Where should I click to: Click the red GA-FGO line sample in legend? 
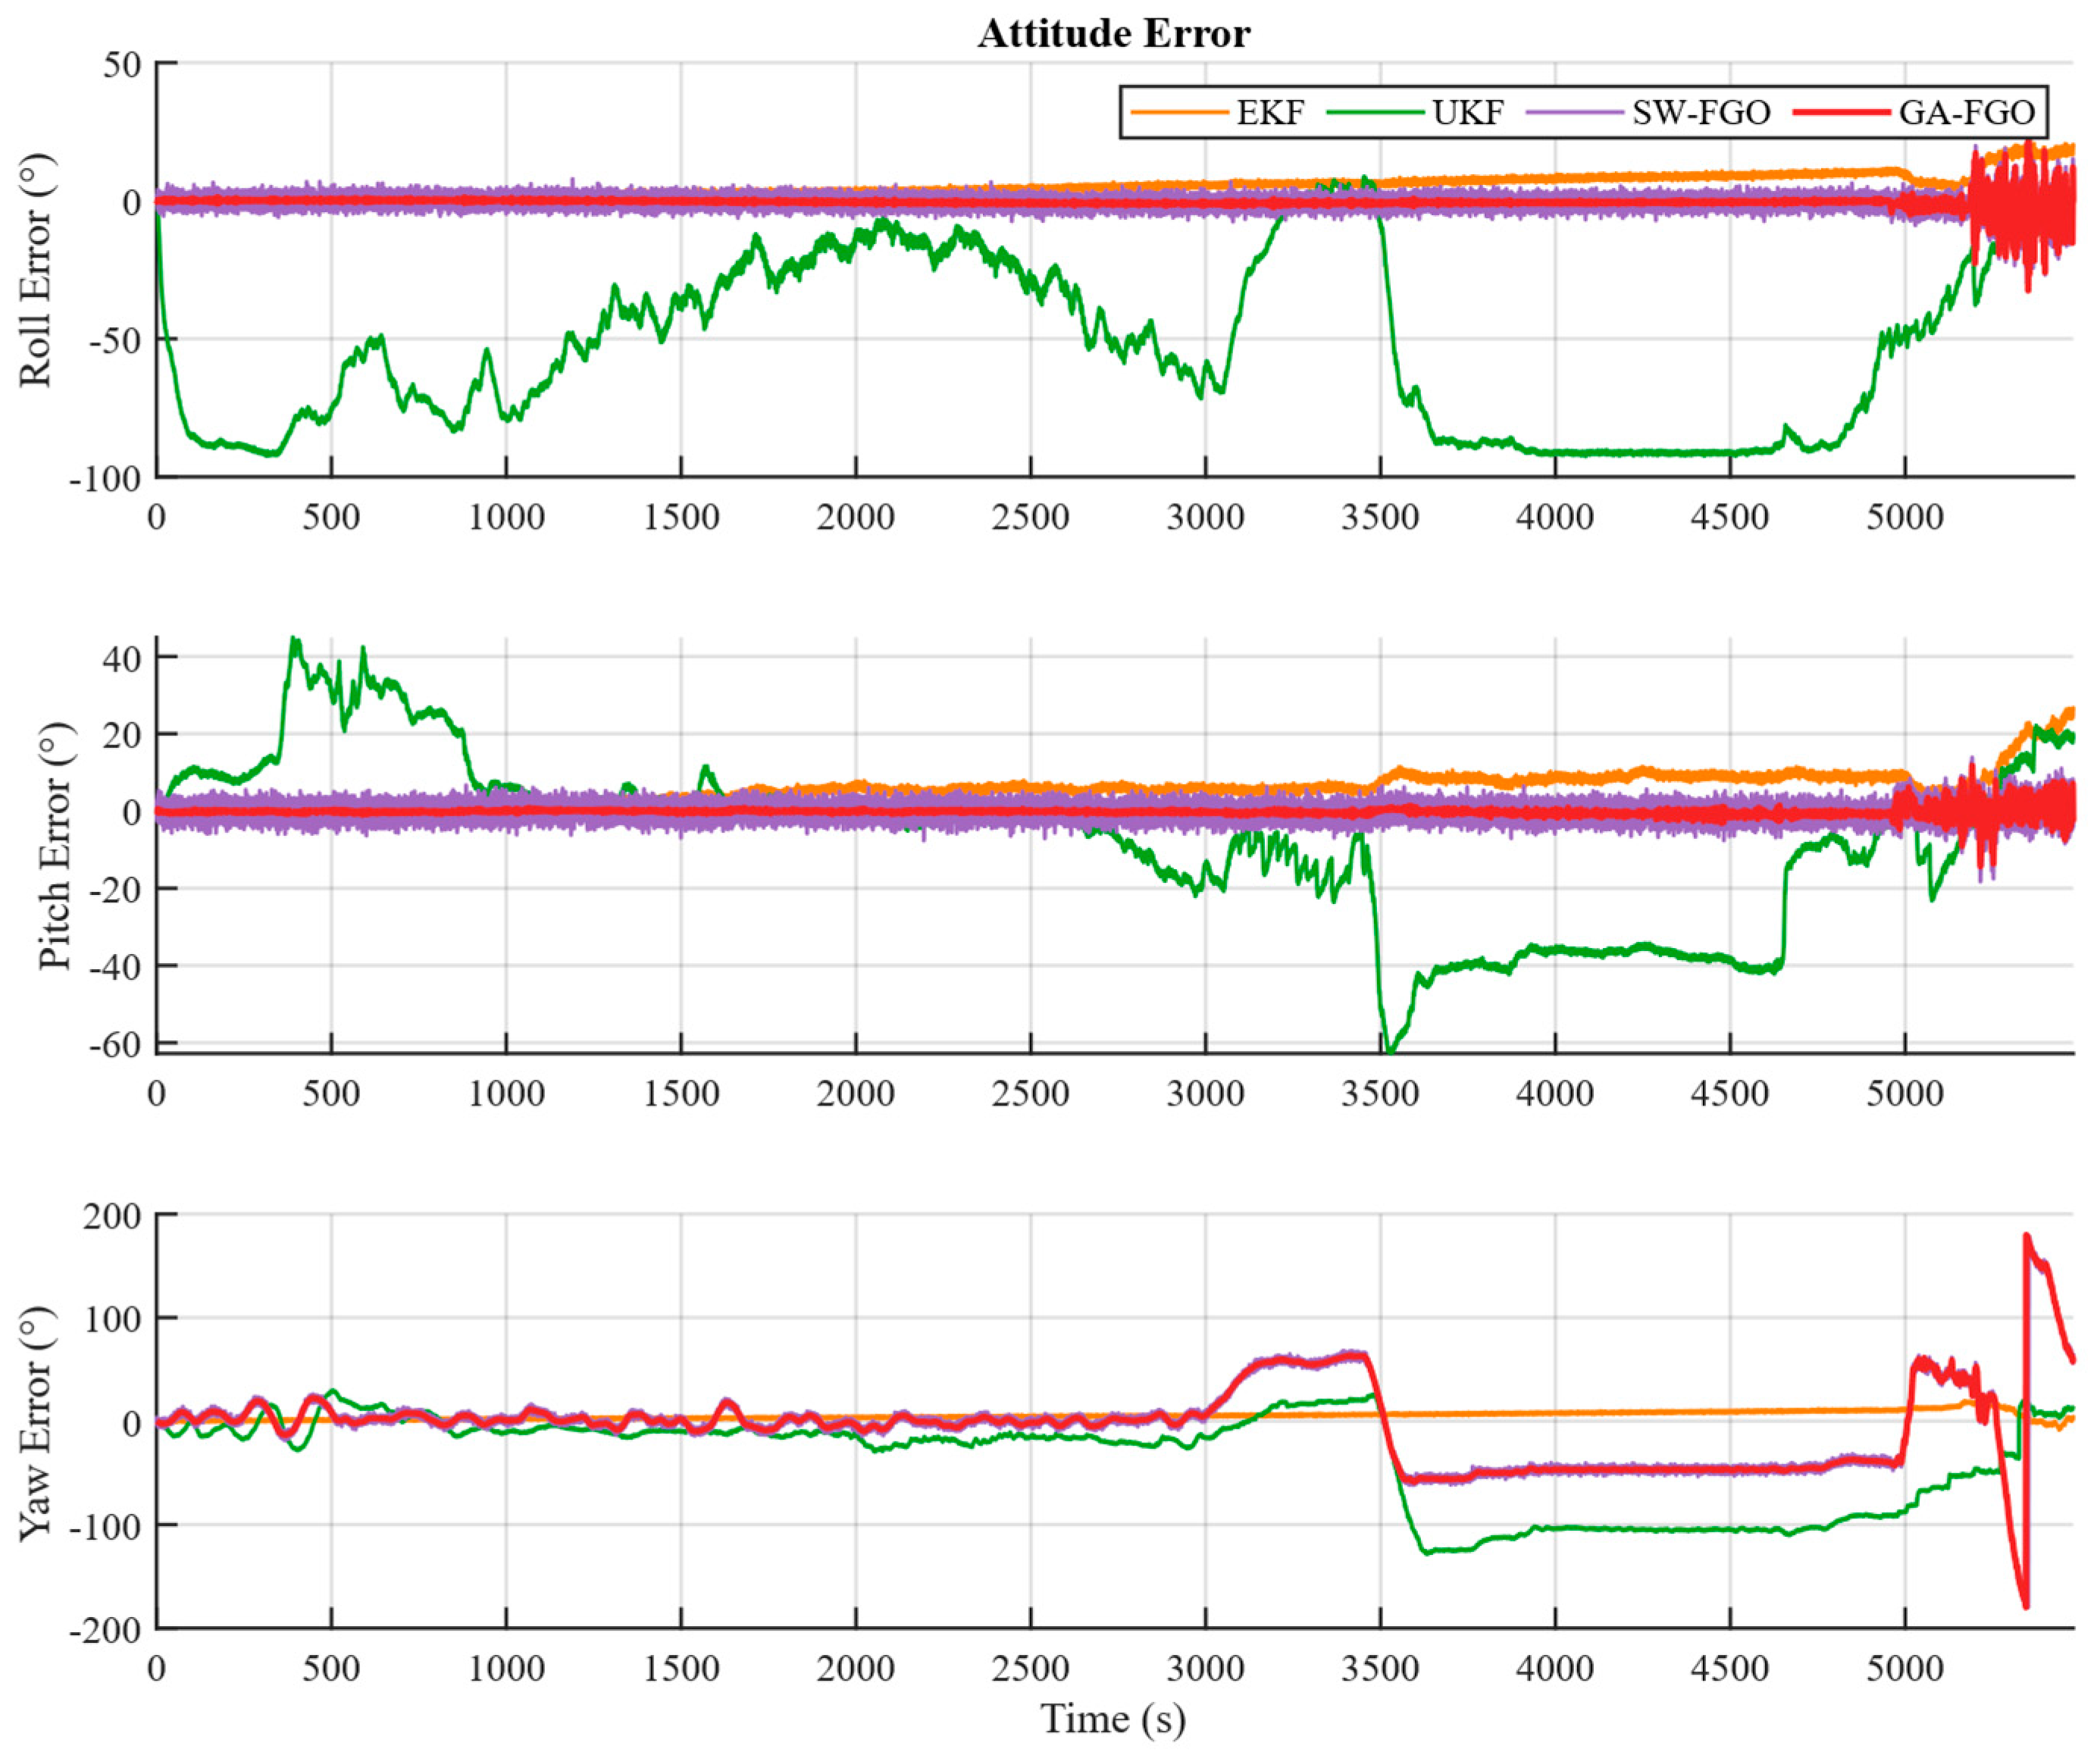(x=1841, y=113)
